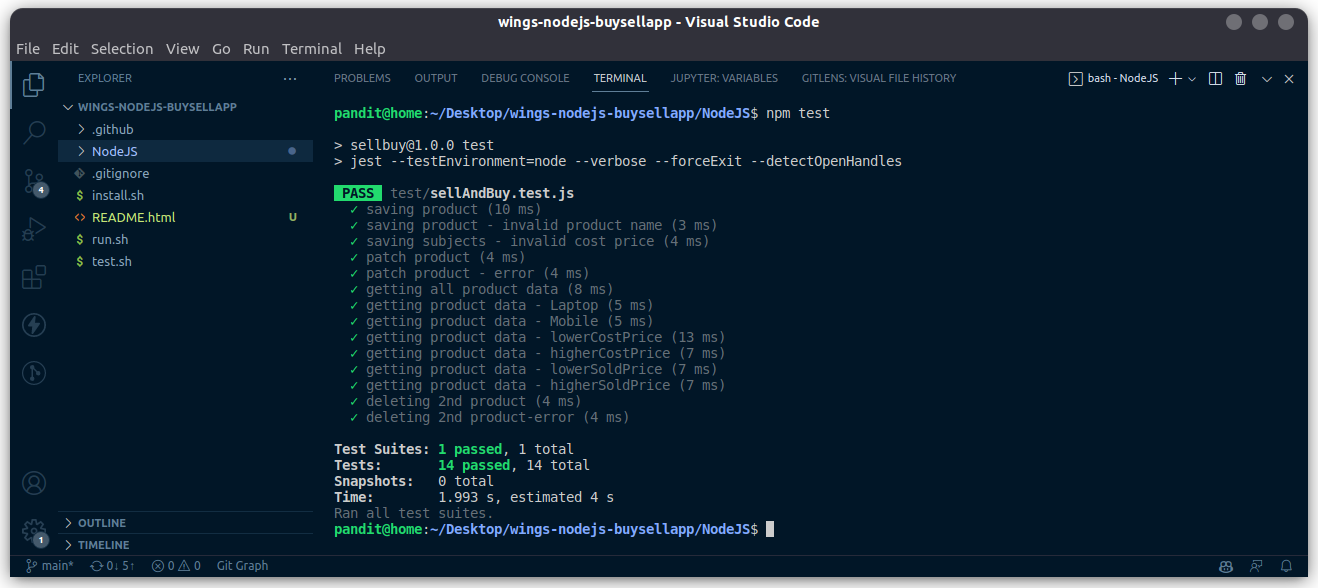The height and width of the screenshot is (588, 1318).
Task: Click the main* branch status item
Action: tap(49, 566)
